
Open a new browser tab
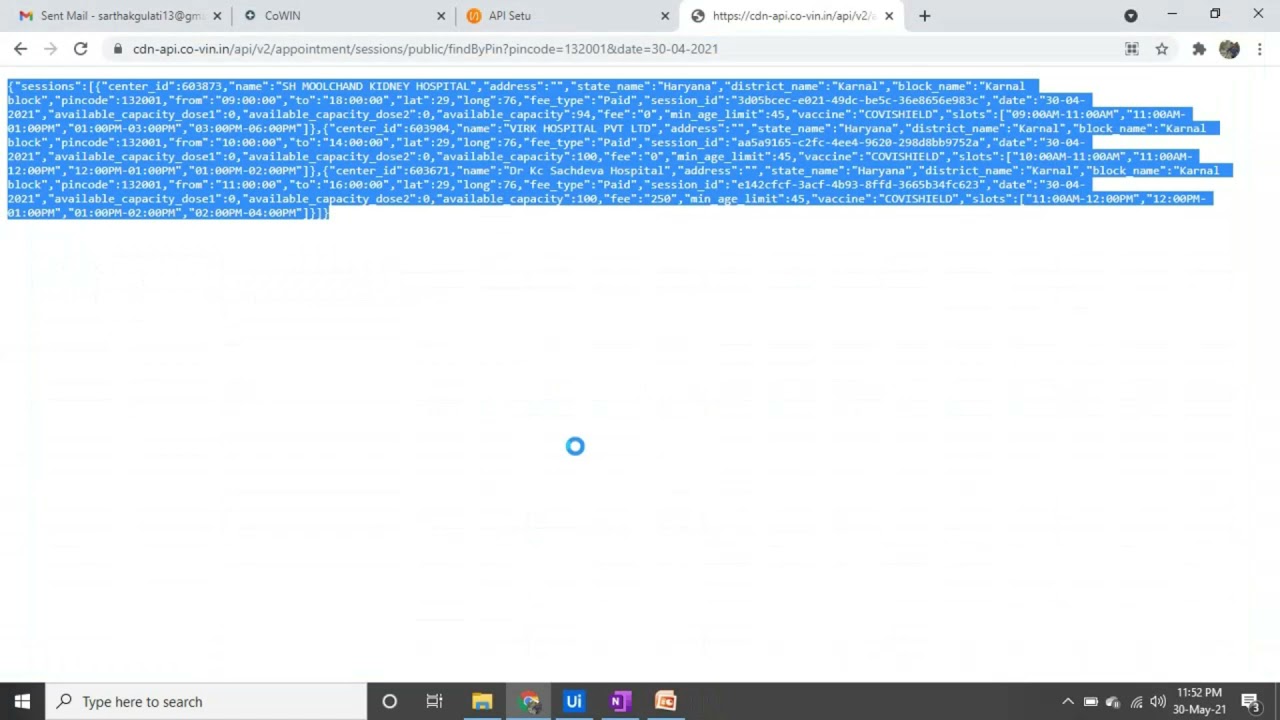pos(924,16)
